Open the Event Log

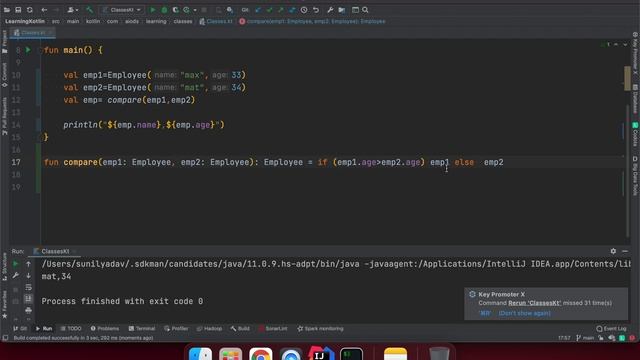tap(611, 329)
